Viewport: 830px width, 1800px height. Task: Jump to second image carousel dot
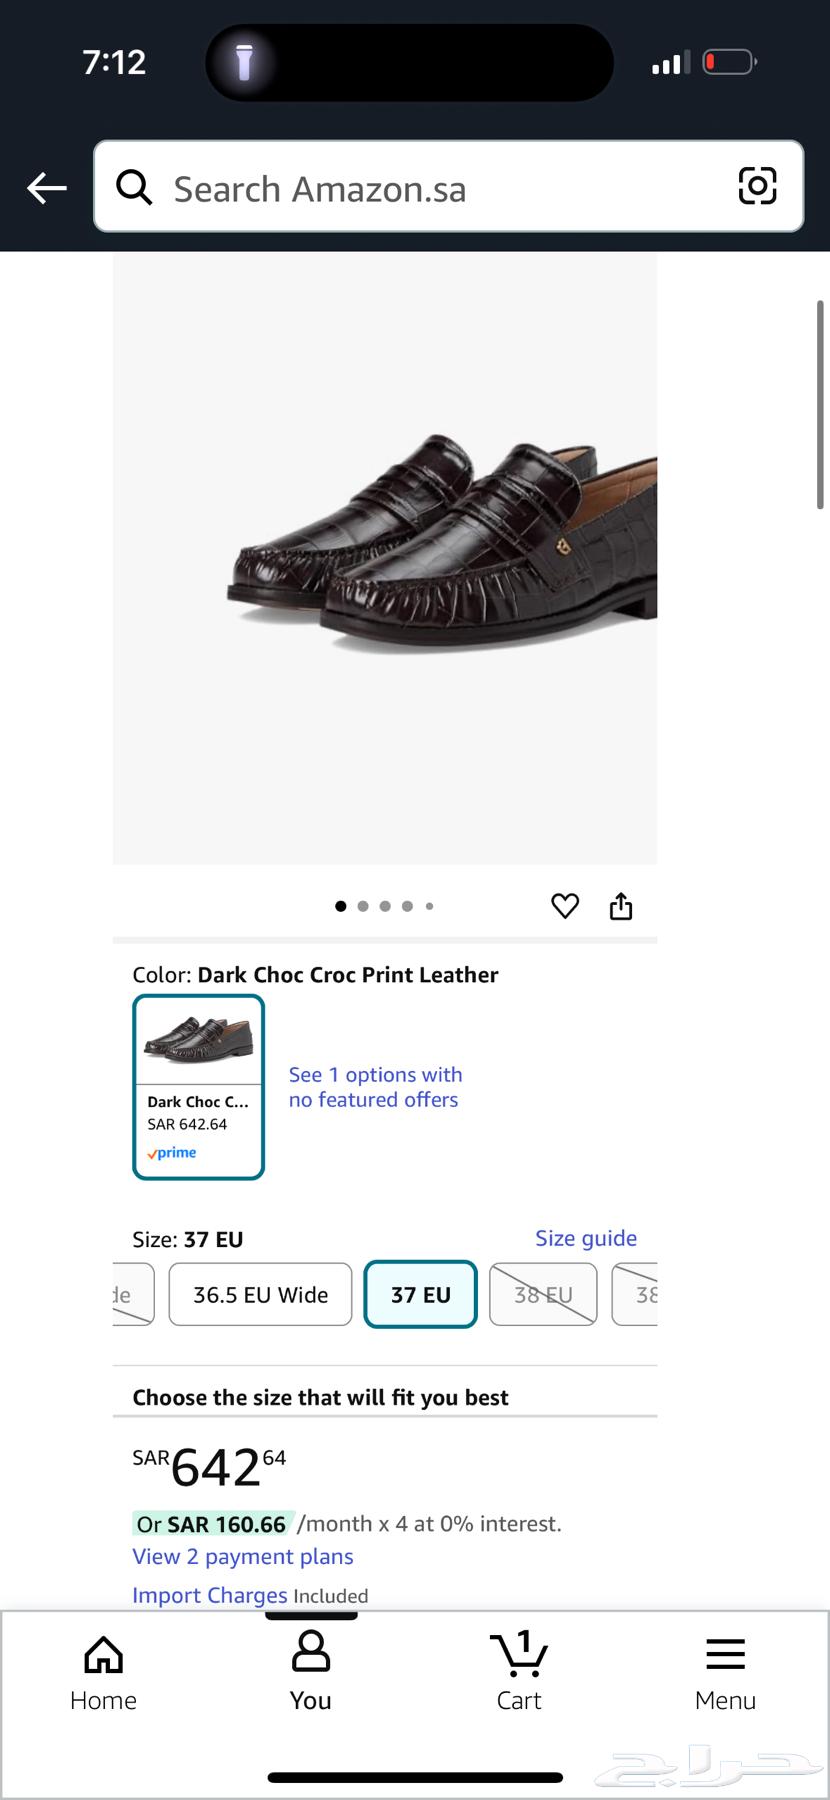(x=363, y=906)
